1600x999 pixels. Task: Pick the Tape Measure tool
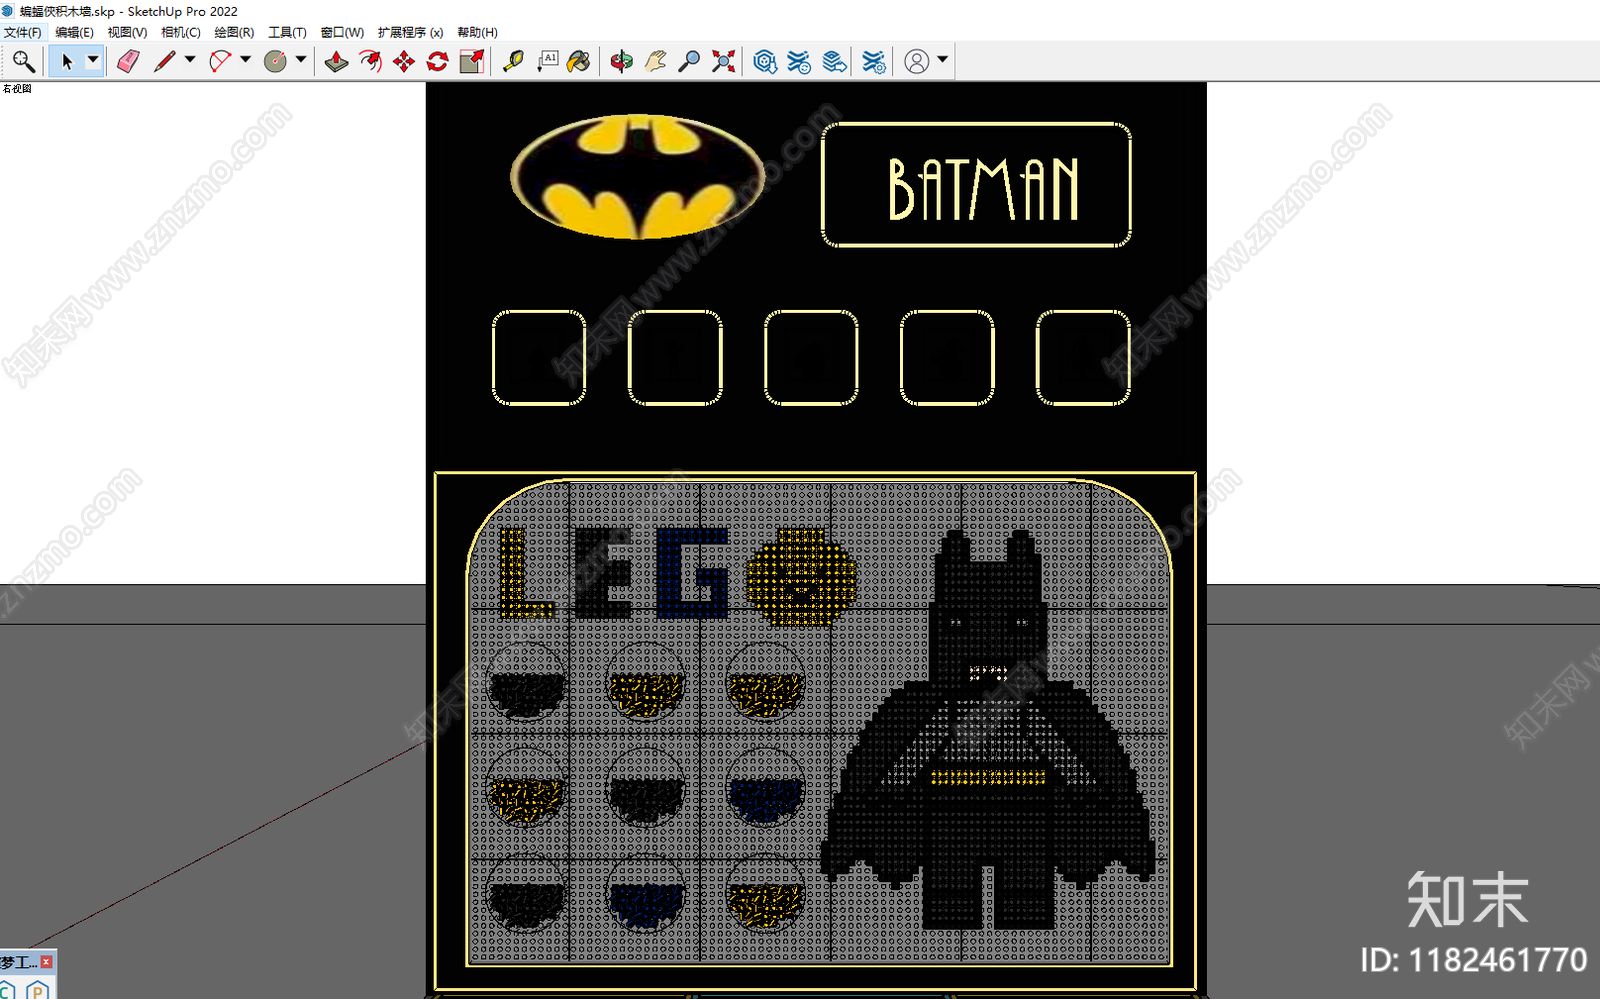[513, 62]
